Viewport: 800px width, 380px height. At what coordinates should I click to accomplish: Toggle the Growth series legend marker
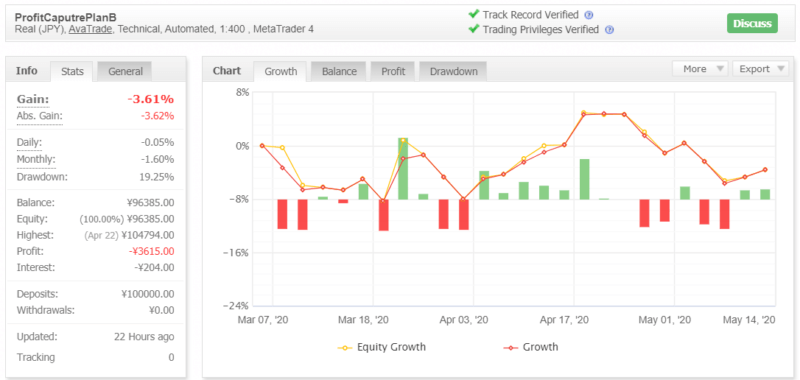pos(511,348)
